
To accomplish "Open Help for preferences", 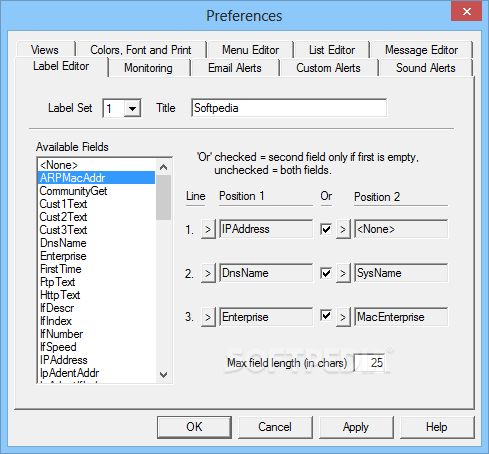I will (x=437, y=427).
